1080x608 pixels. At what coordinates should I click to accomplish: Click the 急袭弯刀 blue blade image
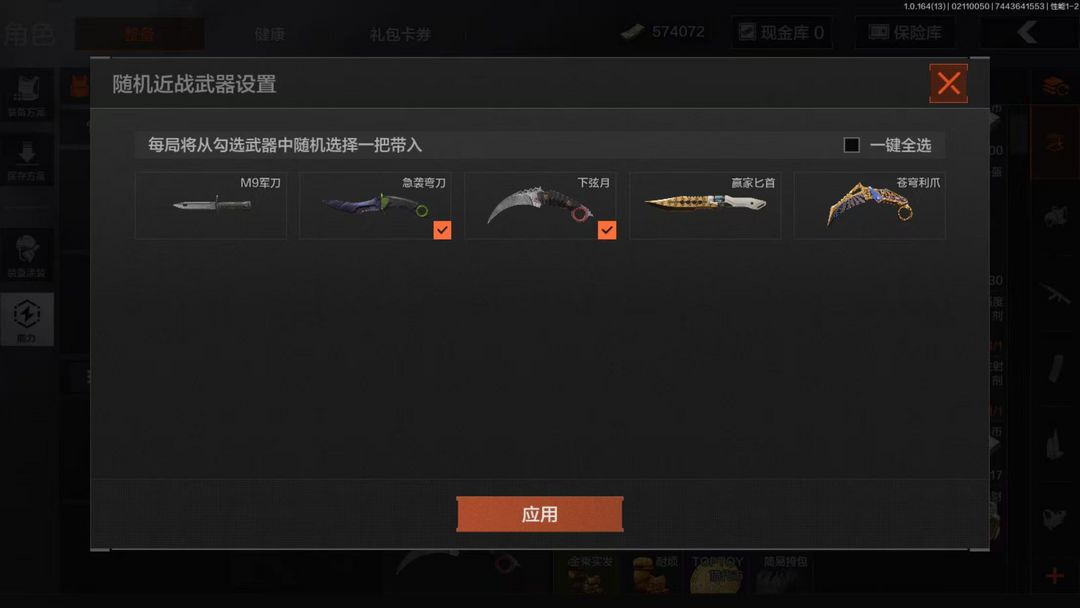(375, 205)
